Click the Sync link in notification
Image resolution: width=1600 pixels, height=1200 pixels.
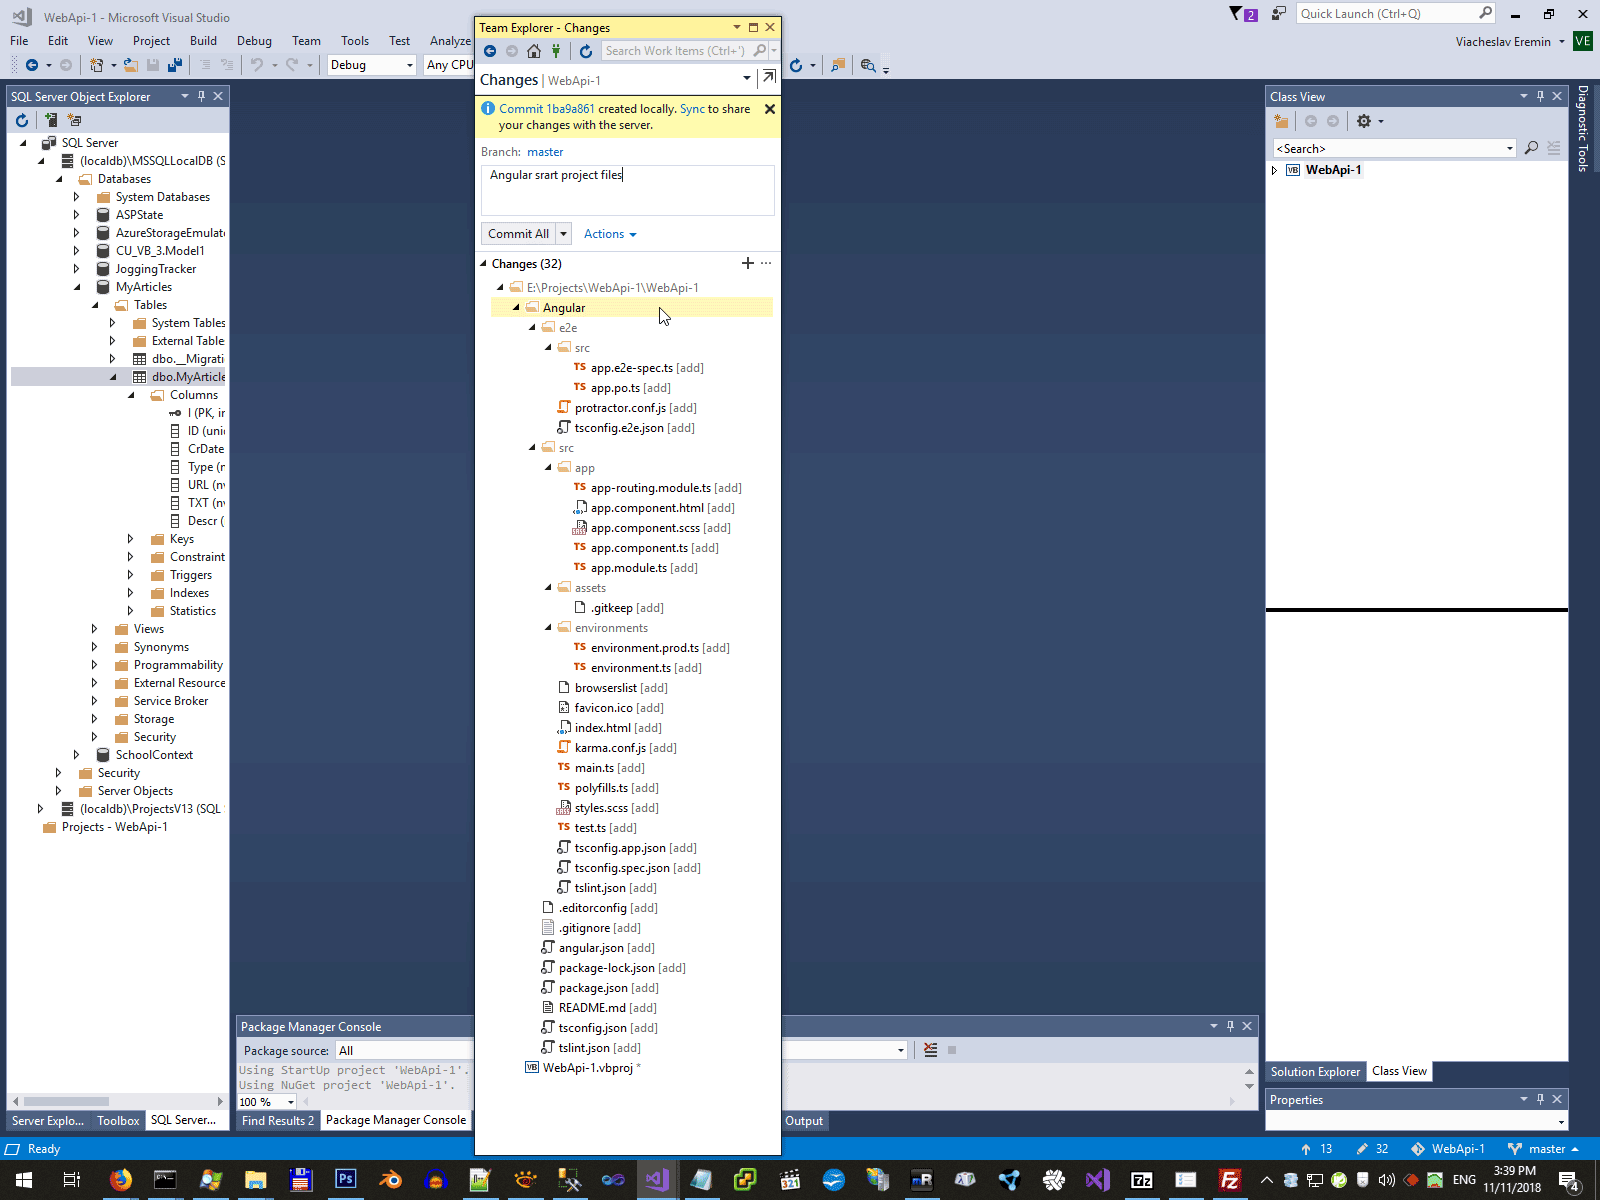coord(692,109)
